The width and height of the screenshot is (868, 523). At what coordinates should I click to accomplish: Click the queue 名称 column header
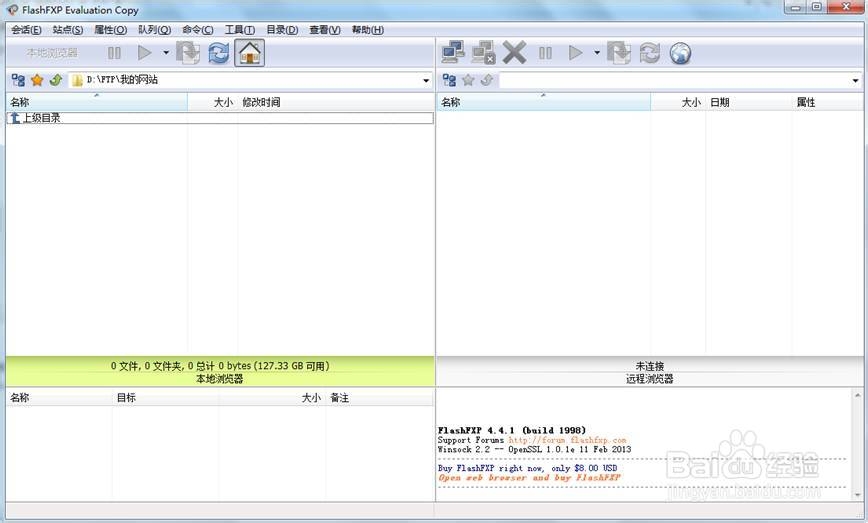coord(59,398)
